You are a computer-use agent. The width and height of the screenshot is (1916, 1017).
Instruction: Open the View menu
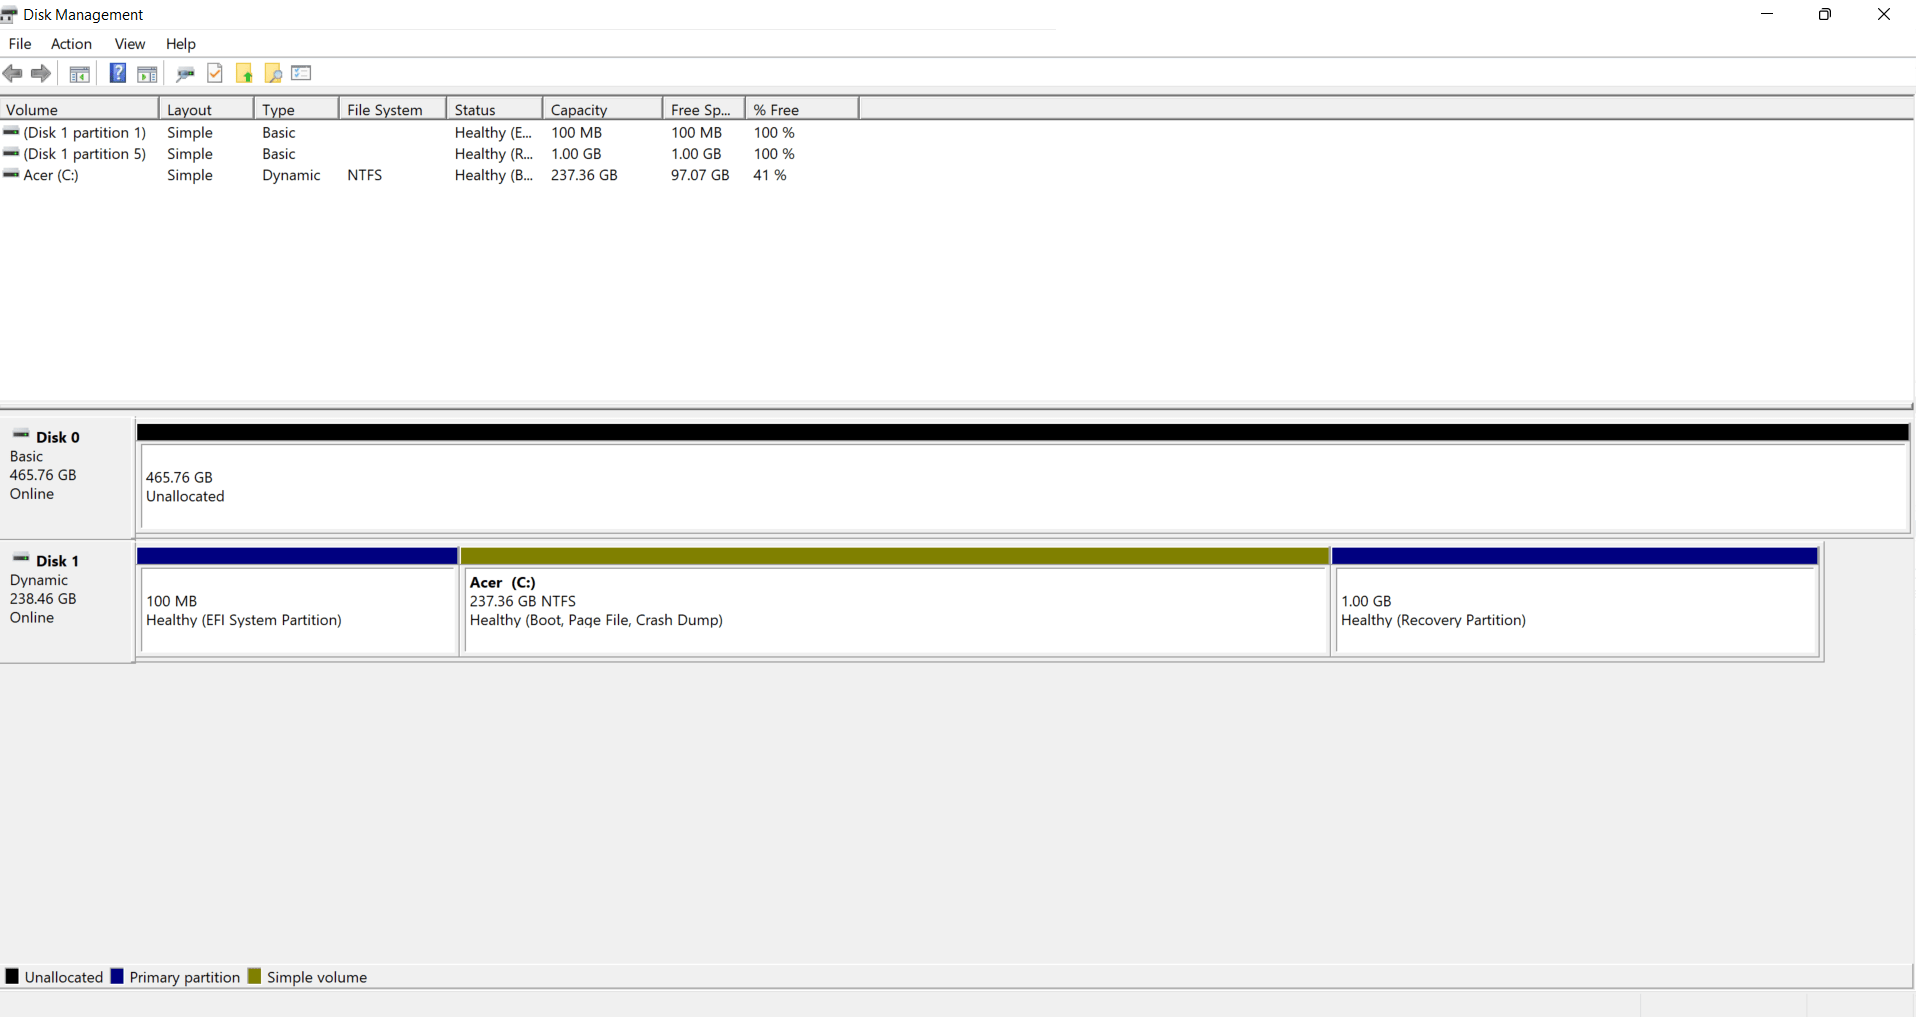(129, 44)
